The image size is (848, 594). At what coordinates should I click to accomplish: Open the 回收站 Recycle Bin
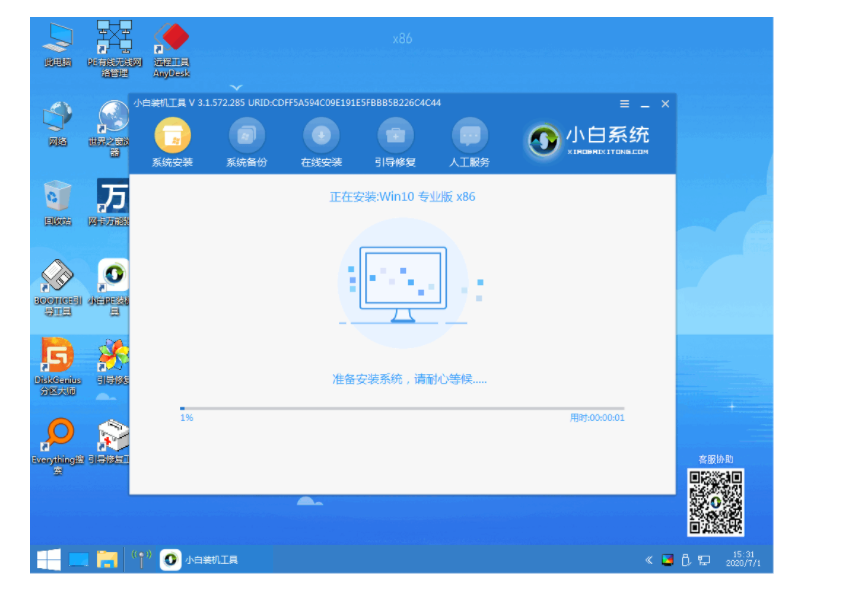point(57,200)
